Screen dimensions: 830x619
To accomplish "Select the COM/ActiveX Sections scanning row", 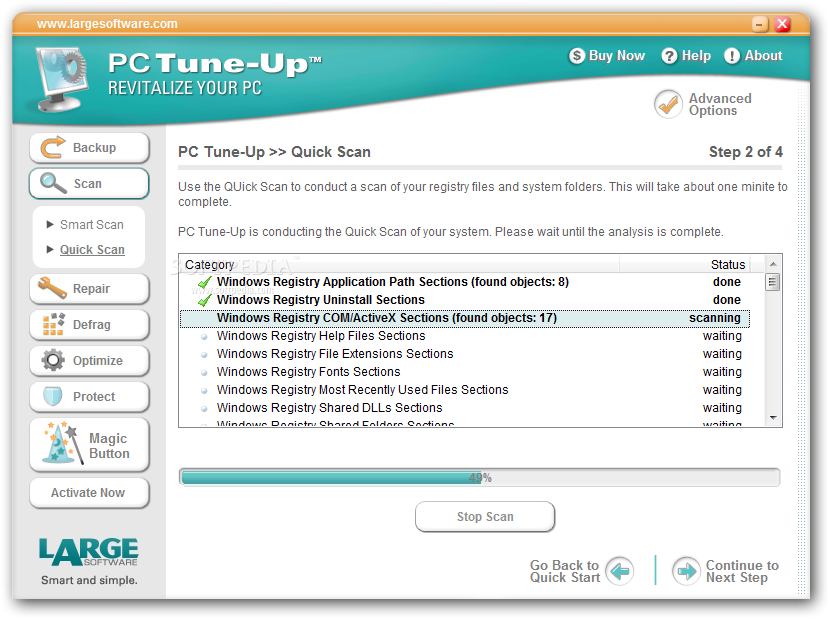I will pos(465,318).
